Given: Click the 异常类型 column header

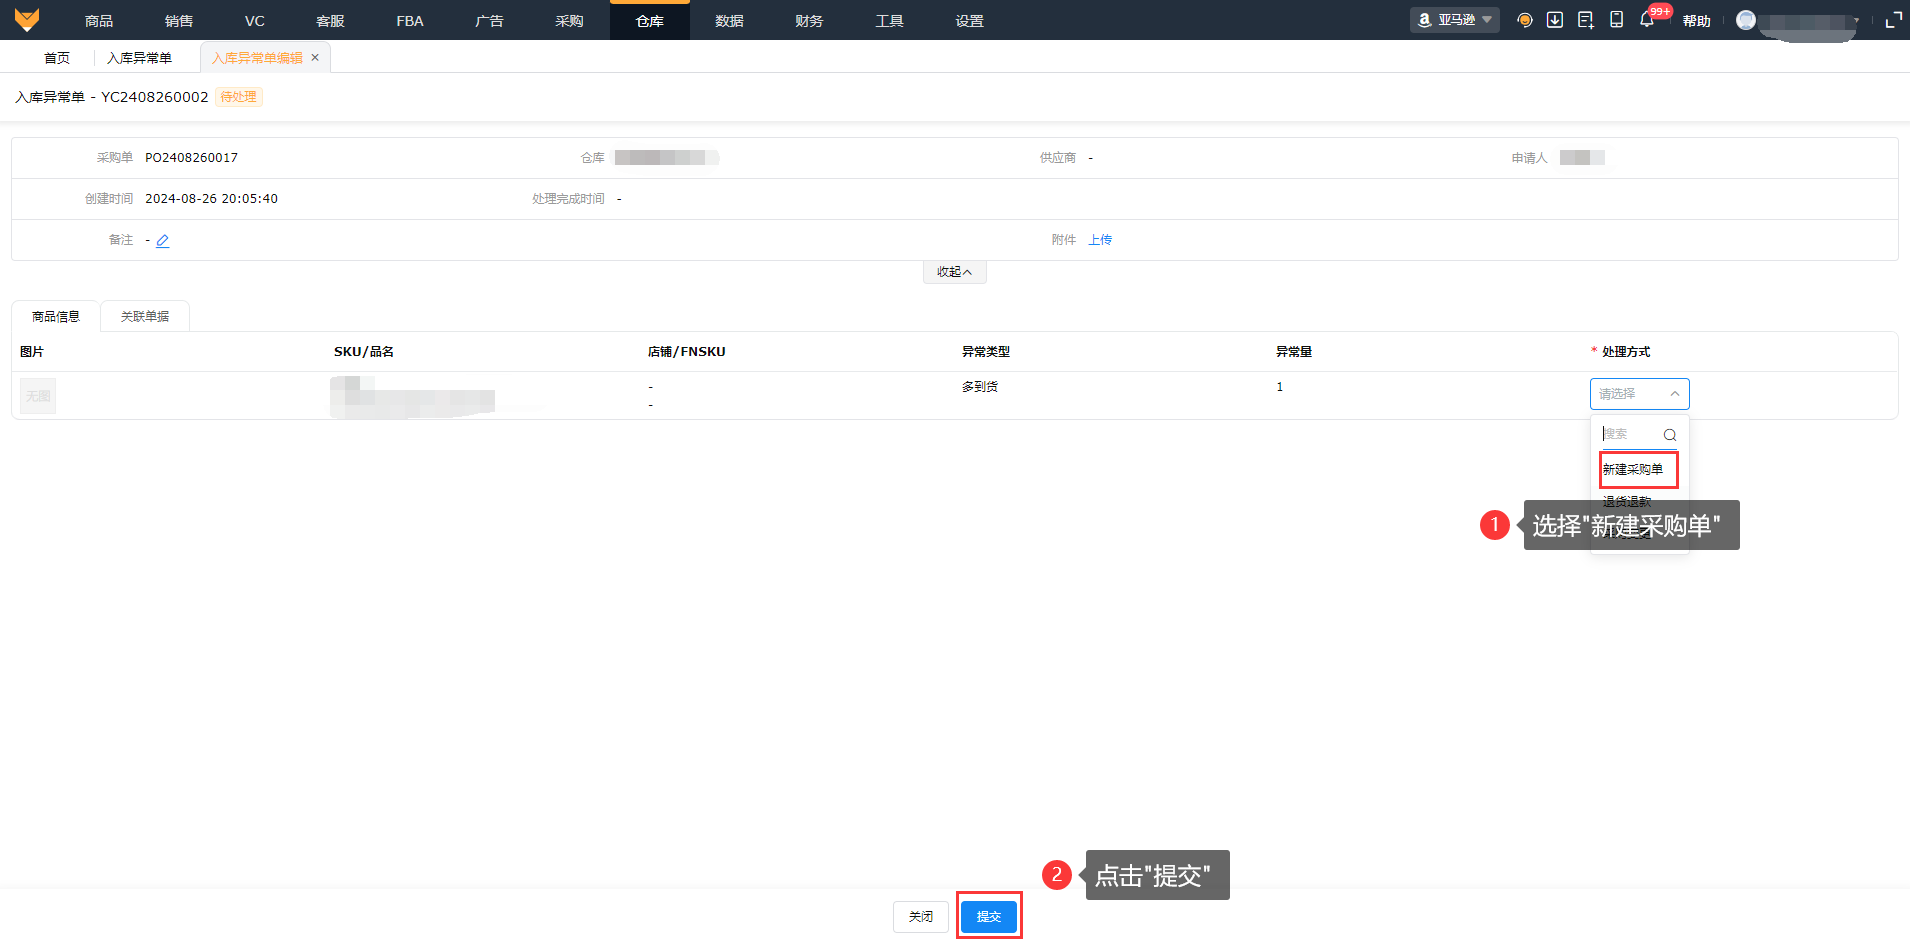Looking at the screenshot, I should (x=986, y=352).
